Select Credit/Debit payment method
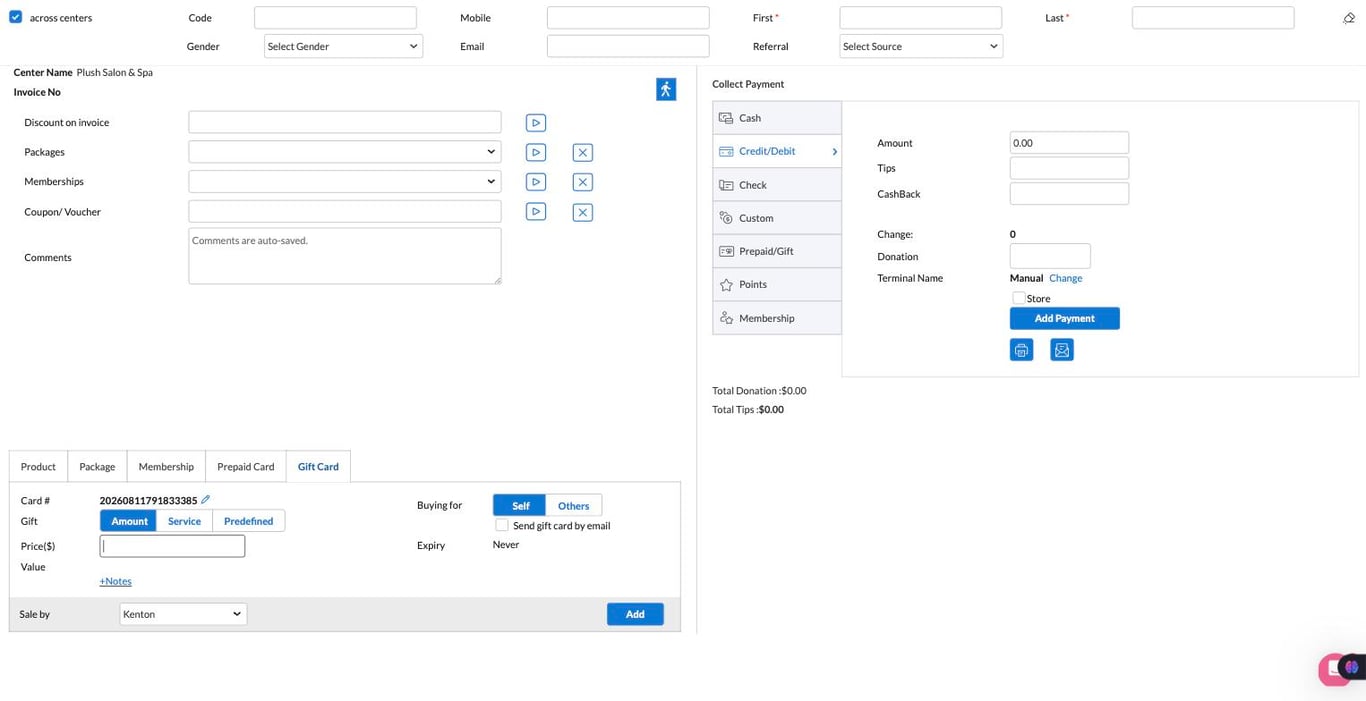The height and width of the screenshot is (701, 1366). [777, 151]
